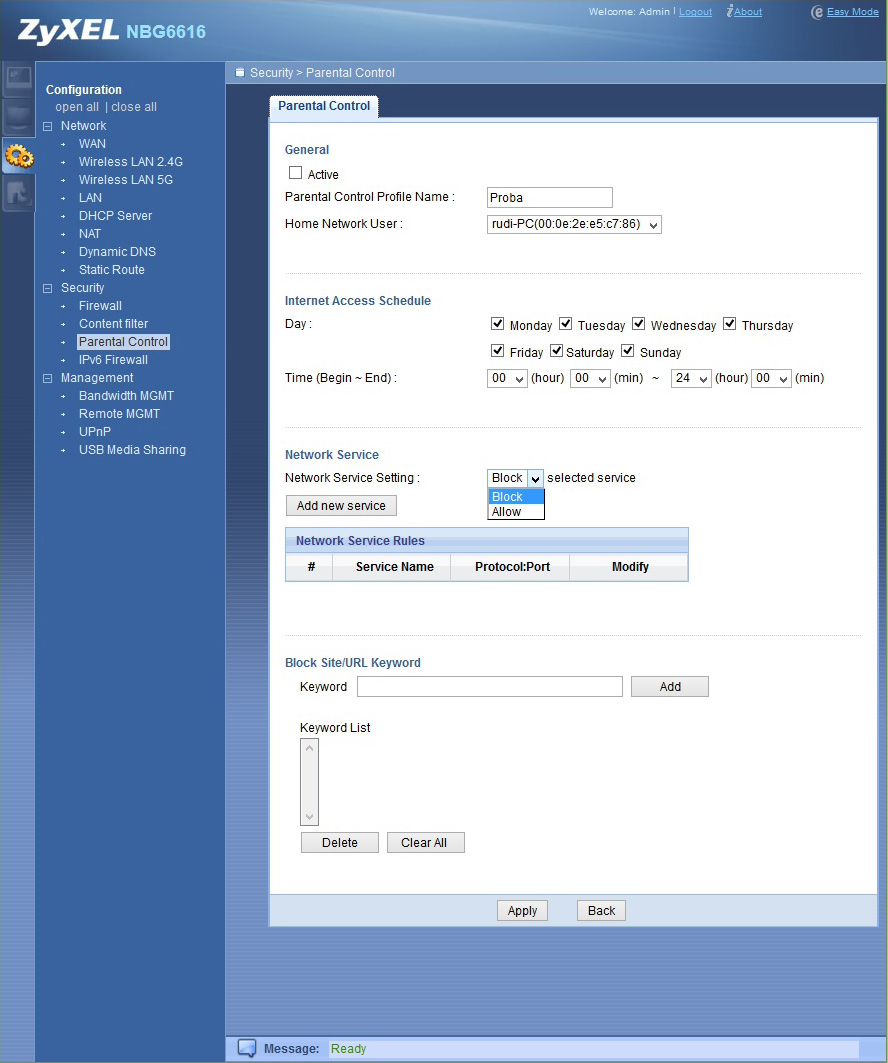This screenshot has height=1063, width=888.
Task: Uncheck Thursday in access schedule
Action: [x=729, y=323]
